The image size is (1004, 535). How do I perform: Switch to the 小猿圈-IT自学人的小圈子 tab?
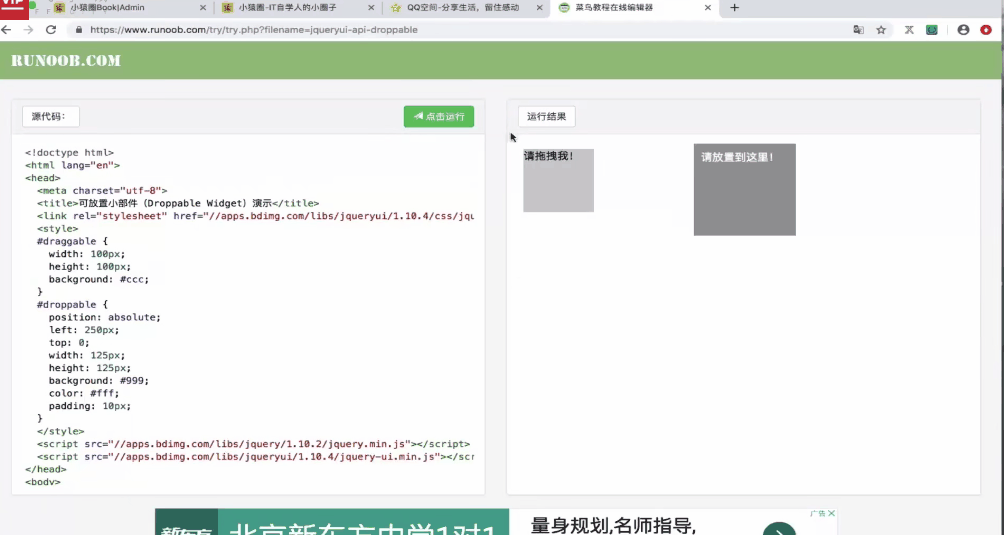[x=295, y=8]
